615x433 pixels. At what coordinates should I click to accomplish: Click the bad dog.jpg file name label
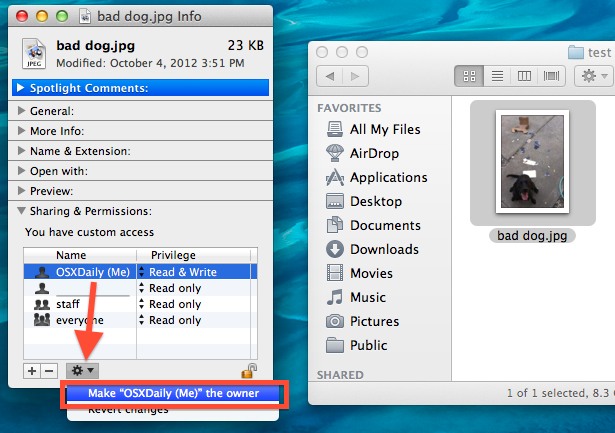point(532,236)
